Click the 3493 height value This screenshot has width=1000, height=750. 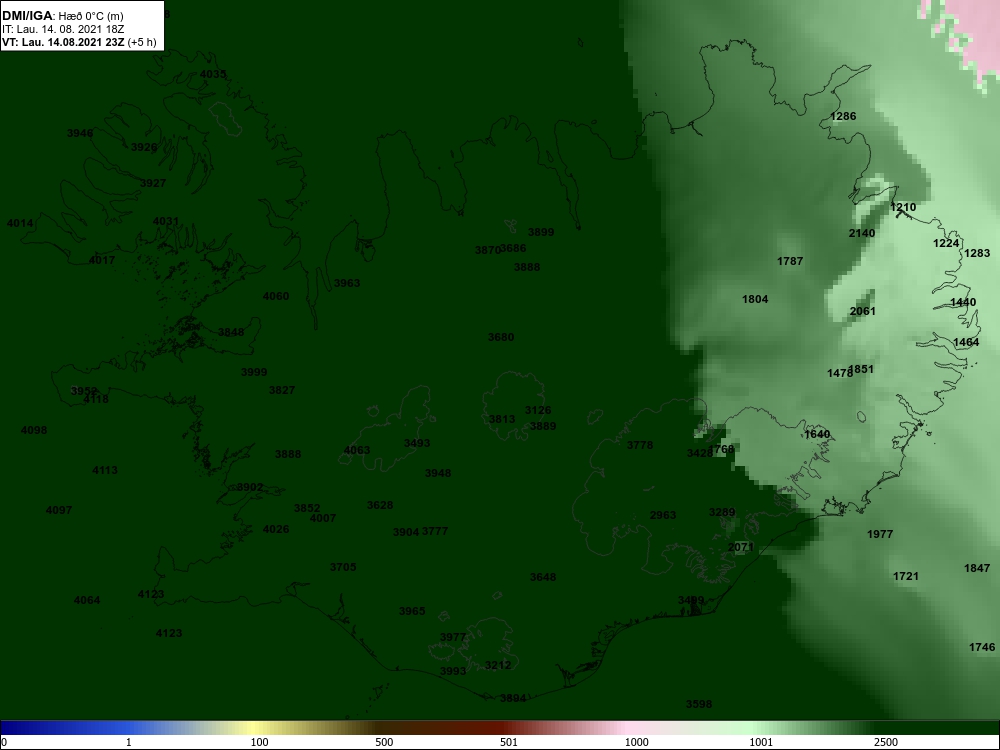(417, 443)
